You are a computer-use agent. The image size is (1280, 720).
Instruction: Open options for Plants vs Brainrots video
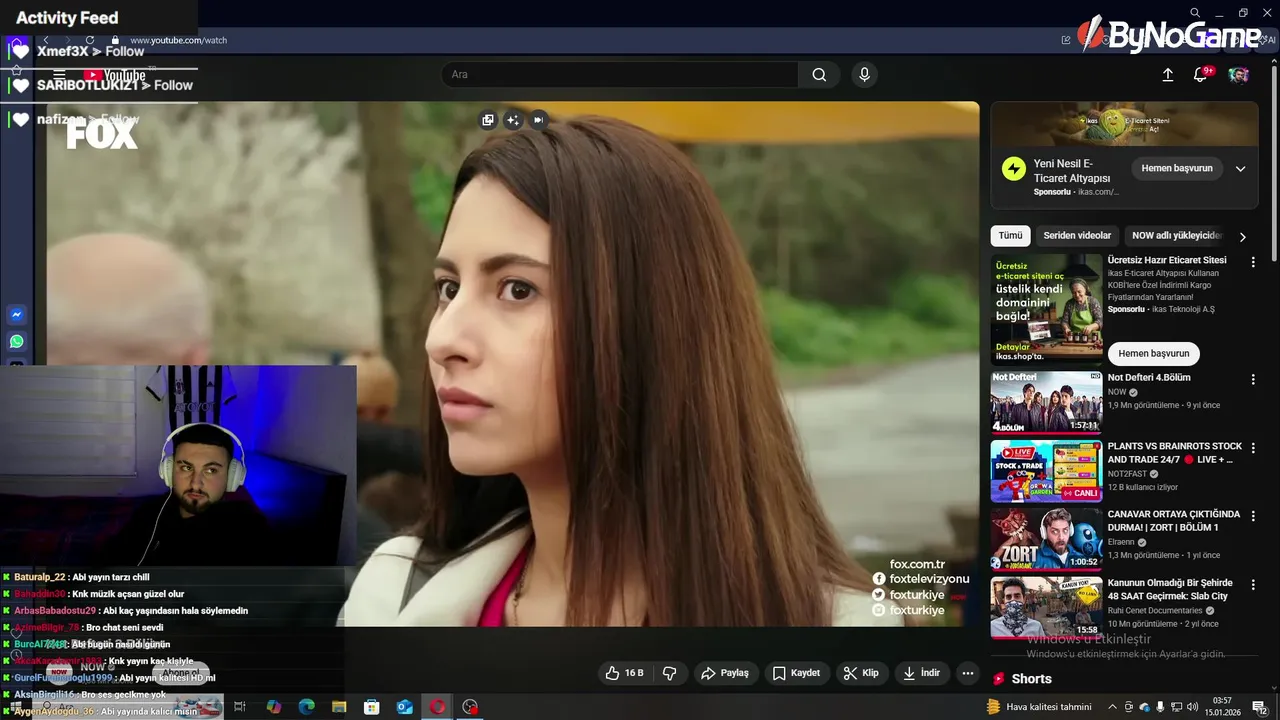click(x=1253, y=448)
